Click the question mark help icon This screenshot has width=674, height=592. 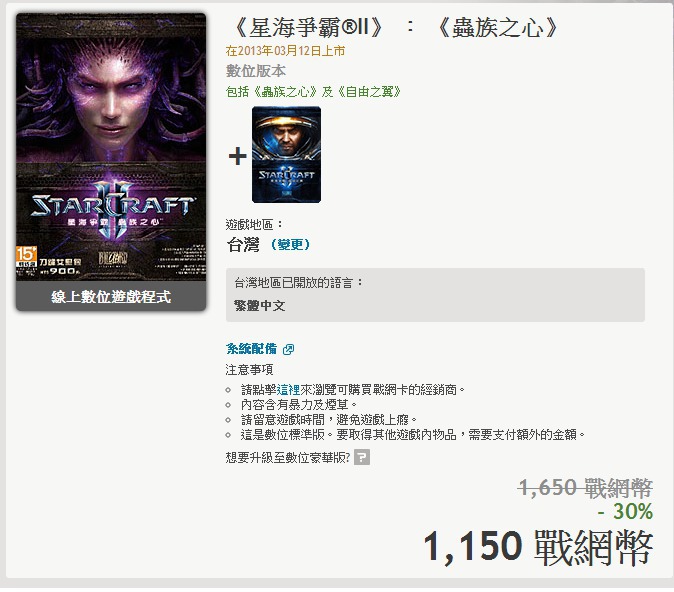tap(362, 457)
